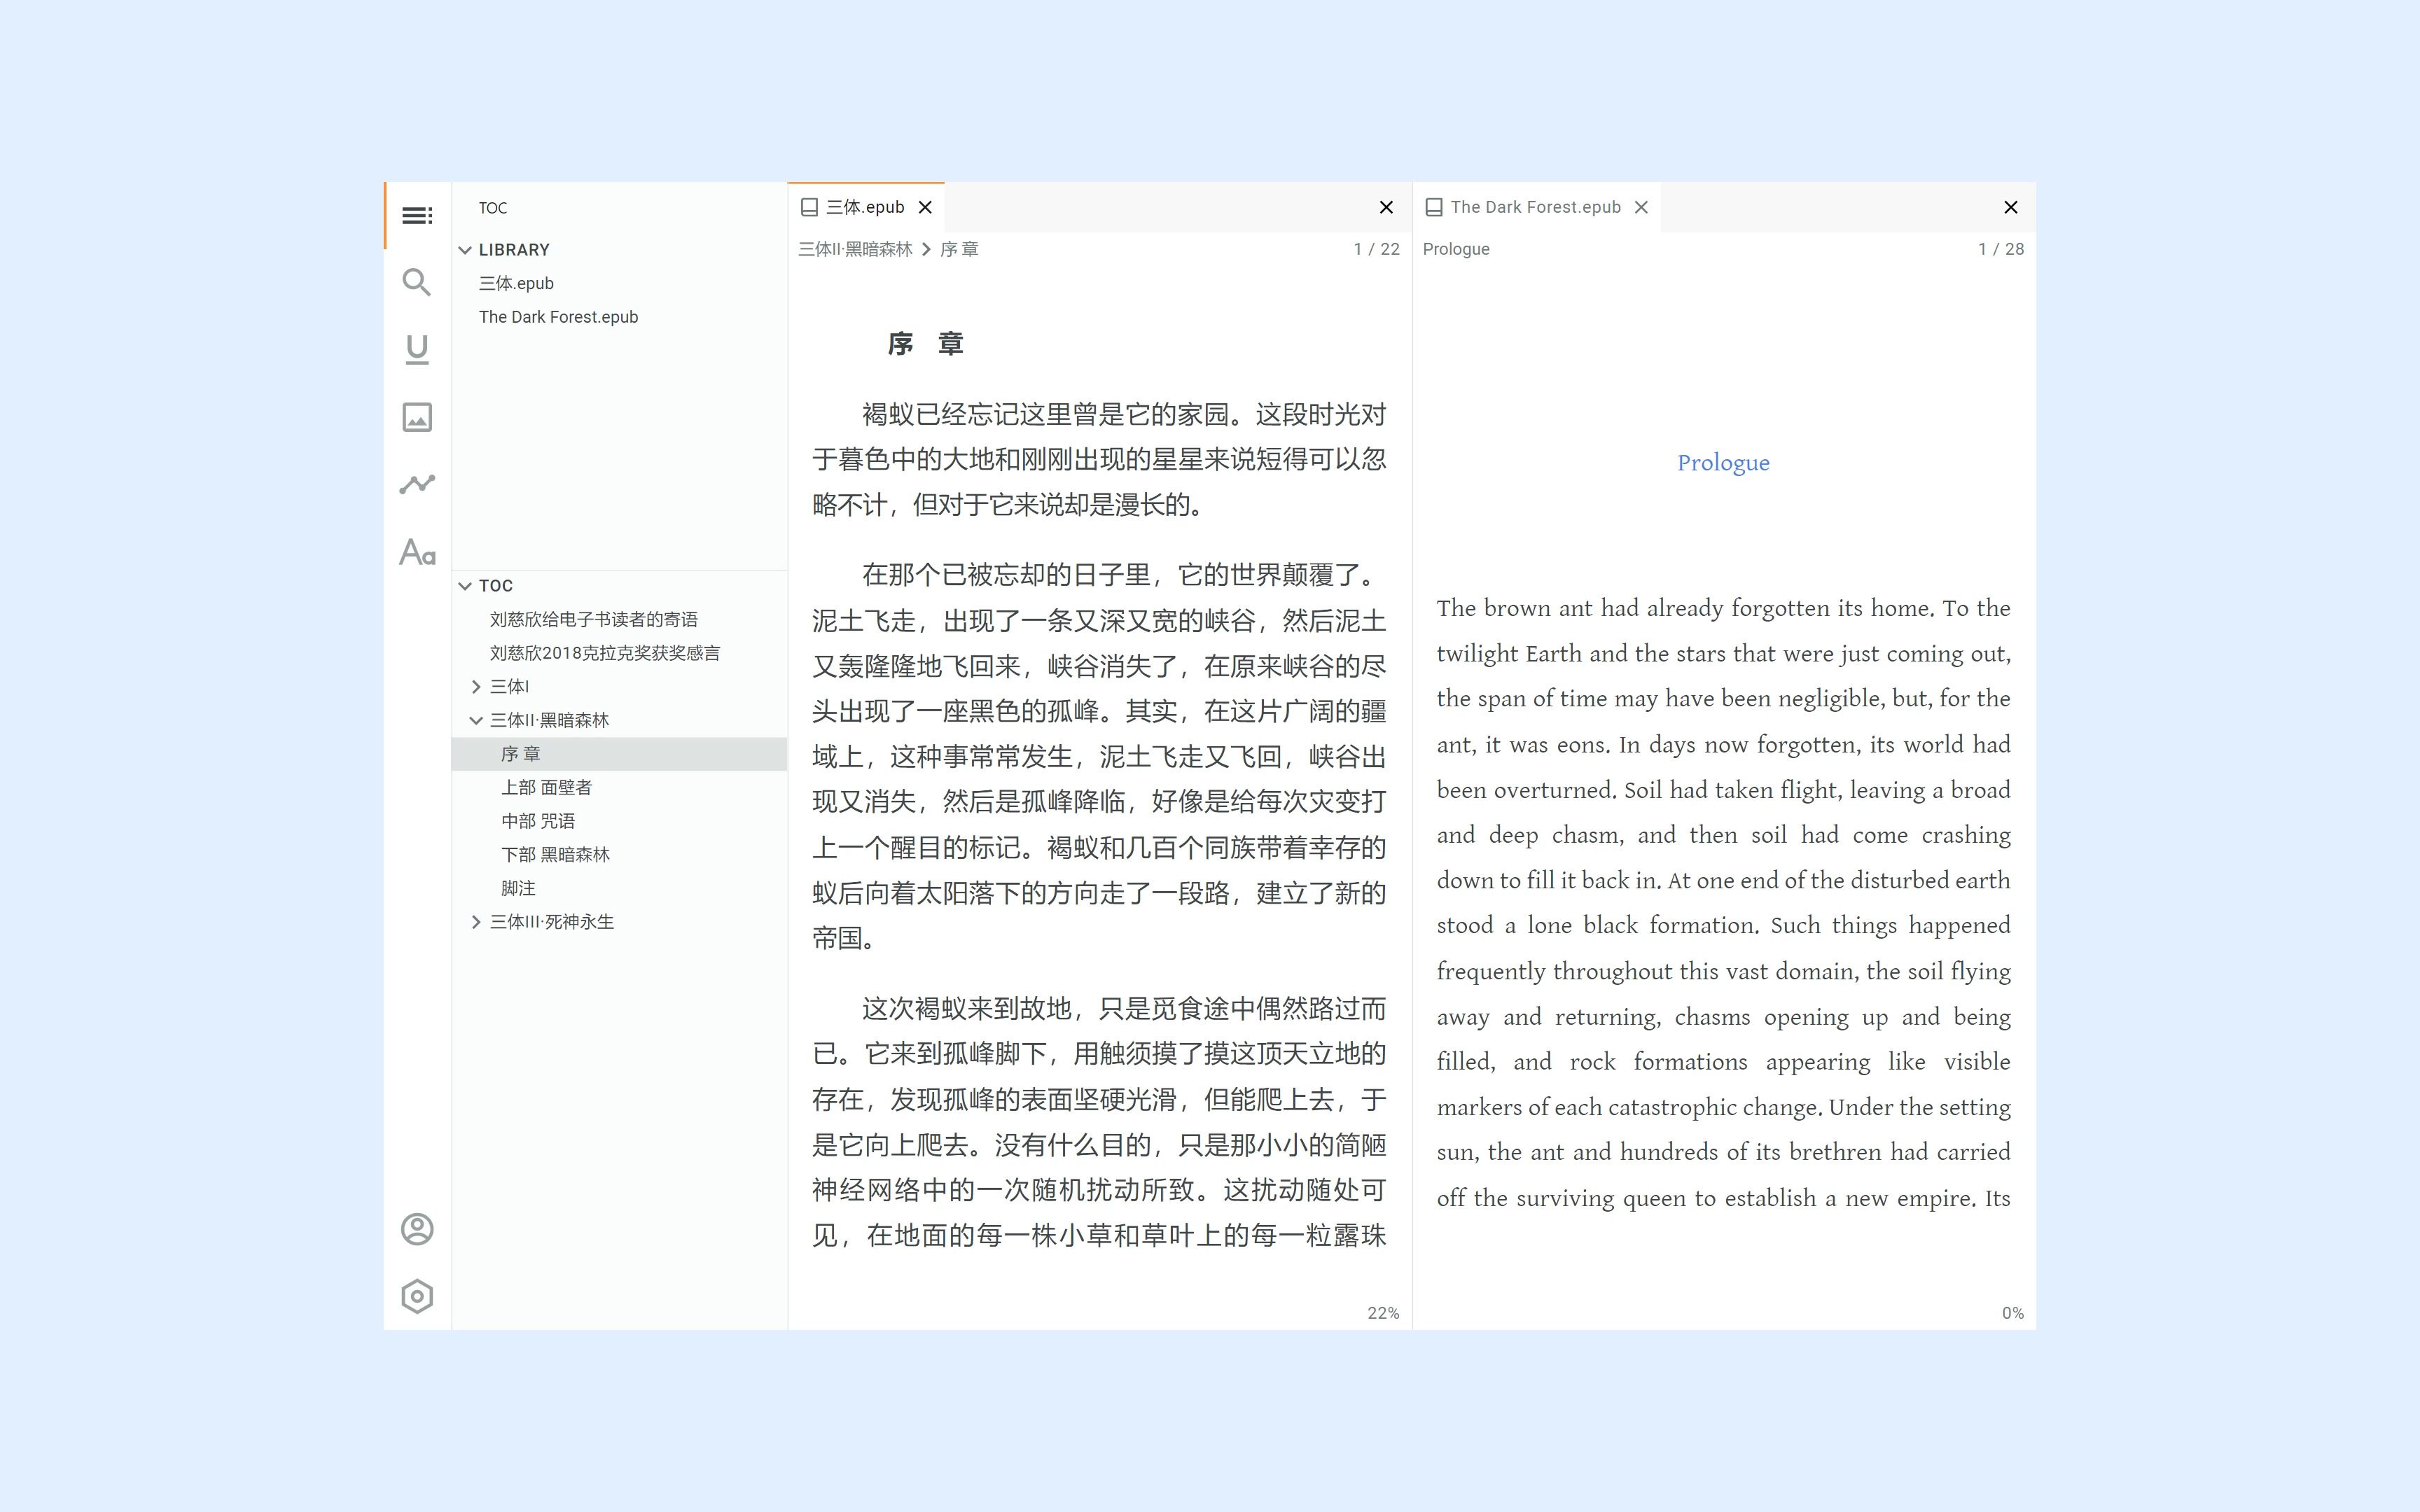Click the book icon on the 三体.epub tab

pyautogui.click(x=808, y=206)
